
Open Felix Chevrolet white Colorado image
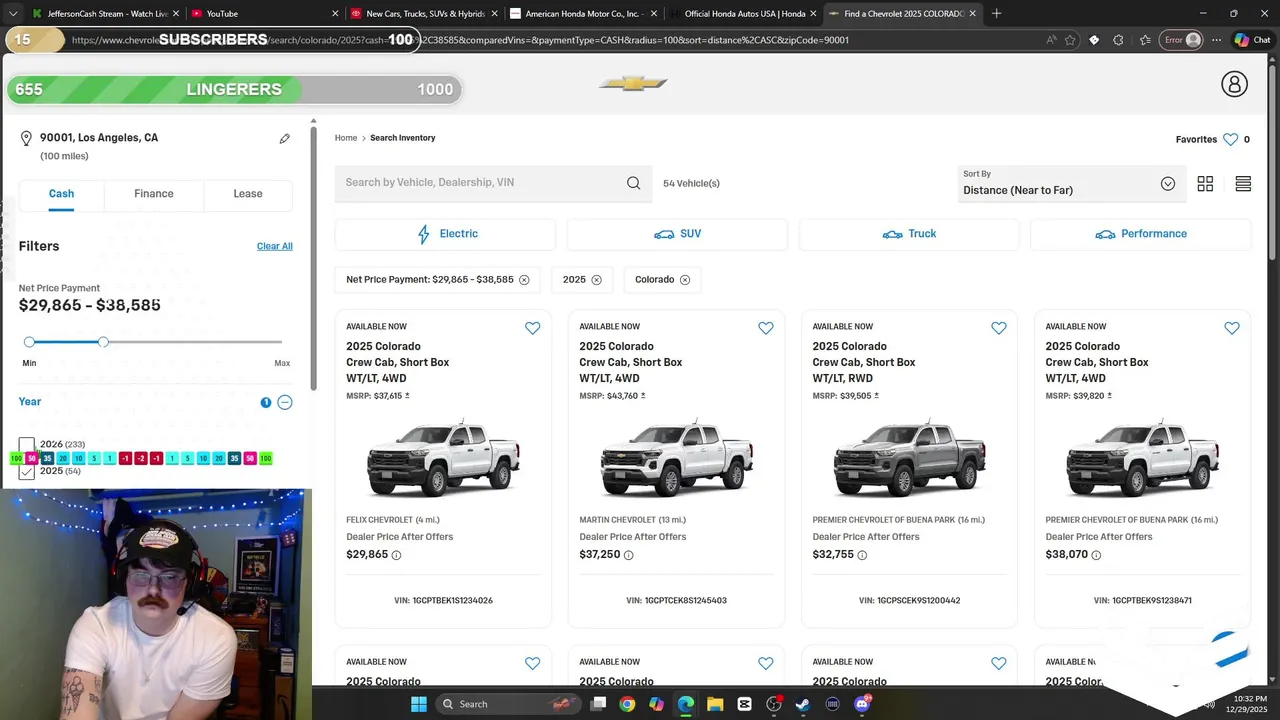[x=443, y=459]
